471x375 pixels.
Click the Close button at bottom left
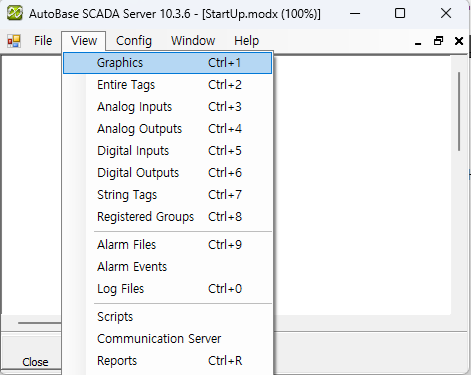click(x=35, y=362)
